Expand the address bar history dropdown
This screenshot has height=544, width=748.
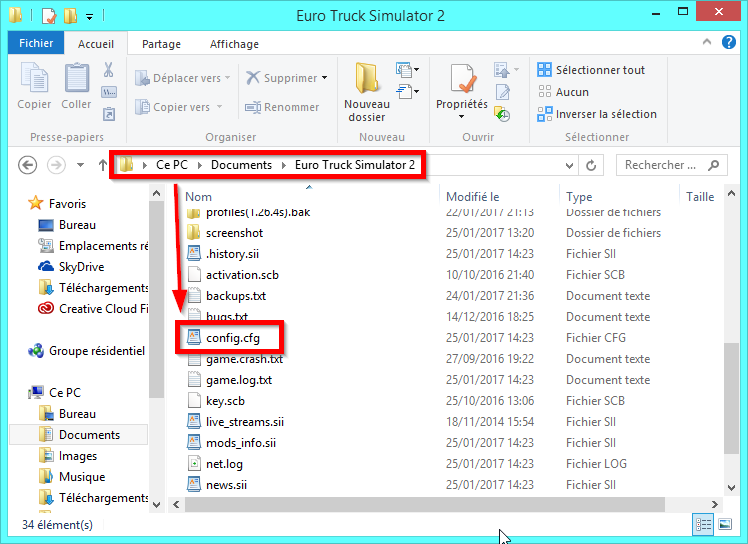click(569, 166)
